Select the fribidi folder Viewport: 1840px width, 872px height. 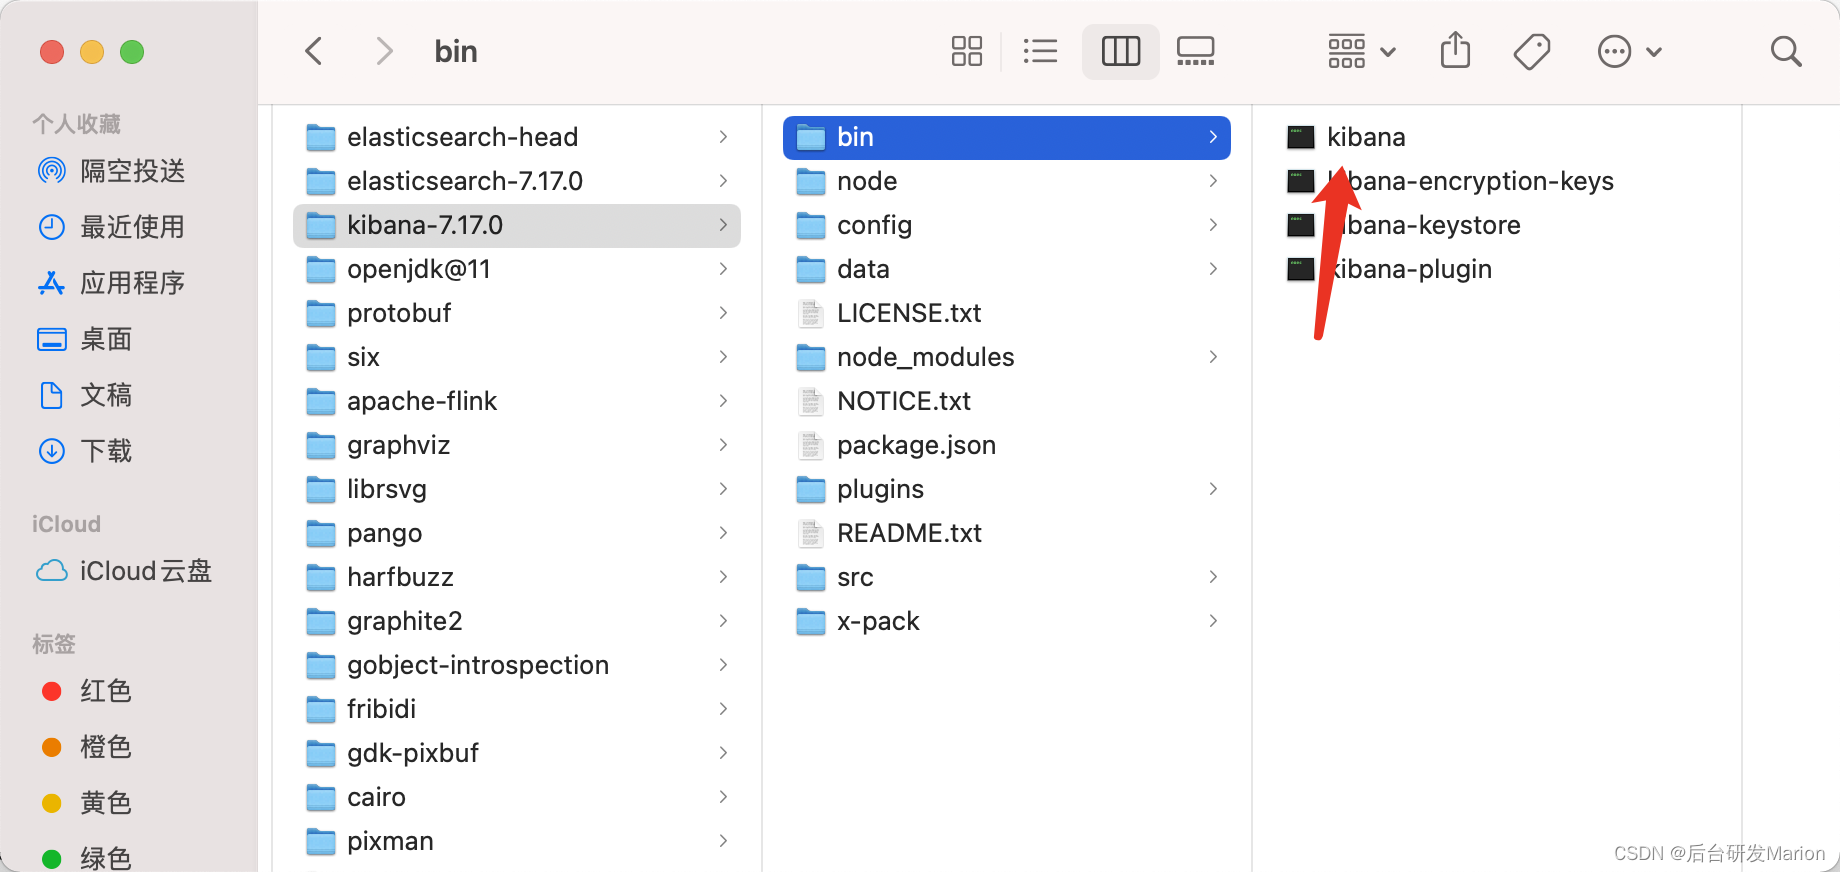click(517, 709)
